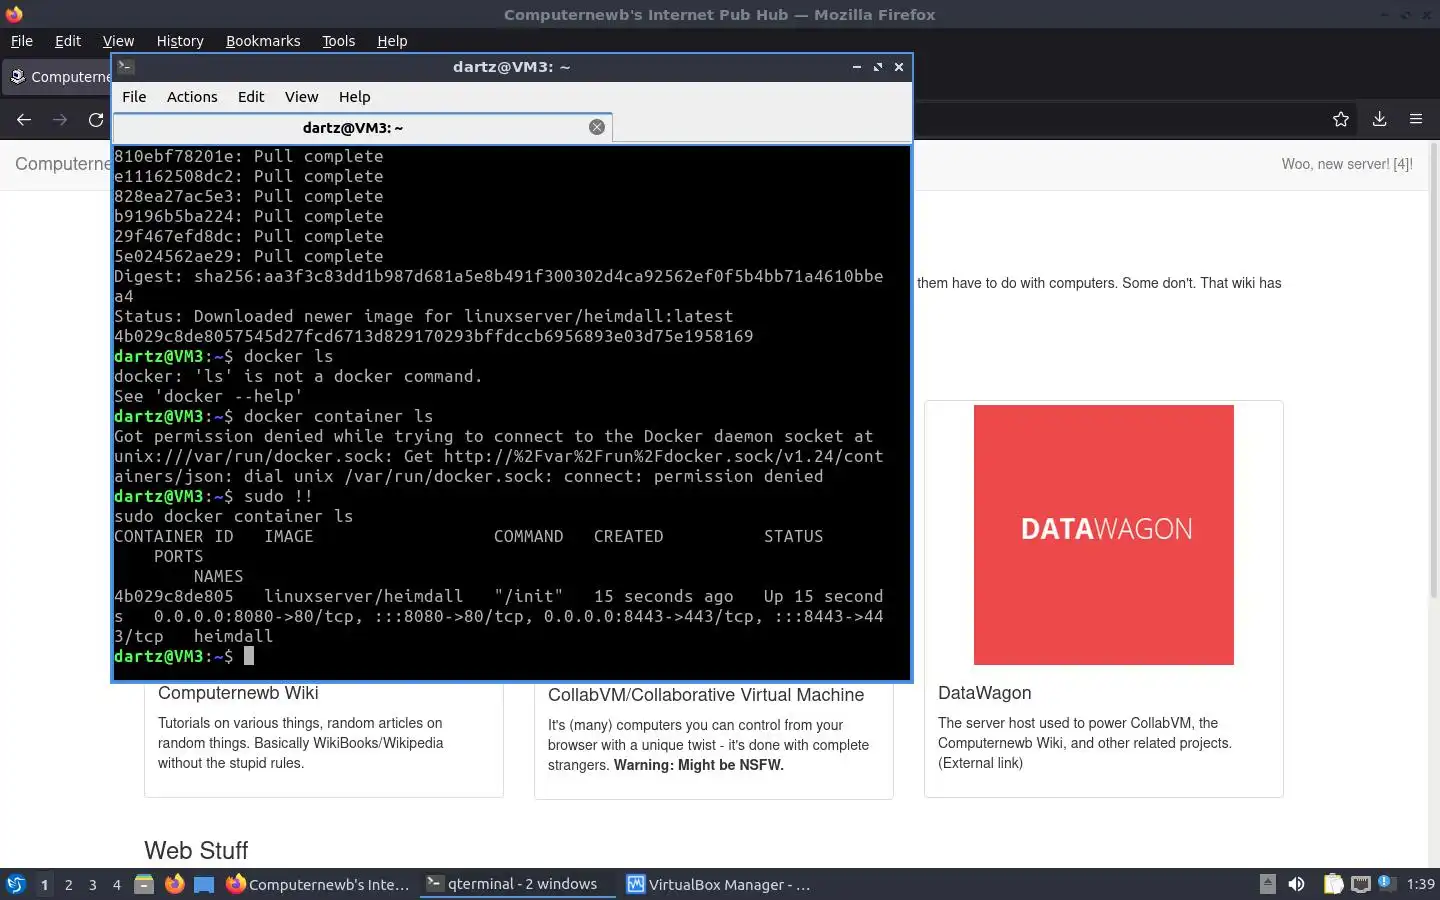Launch file manager from the taskbar
The image size is (1440, 900).
(x=144, y=884)
